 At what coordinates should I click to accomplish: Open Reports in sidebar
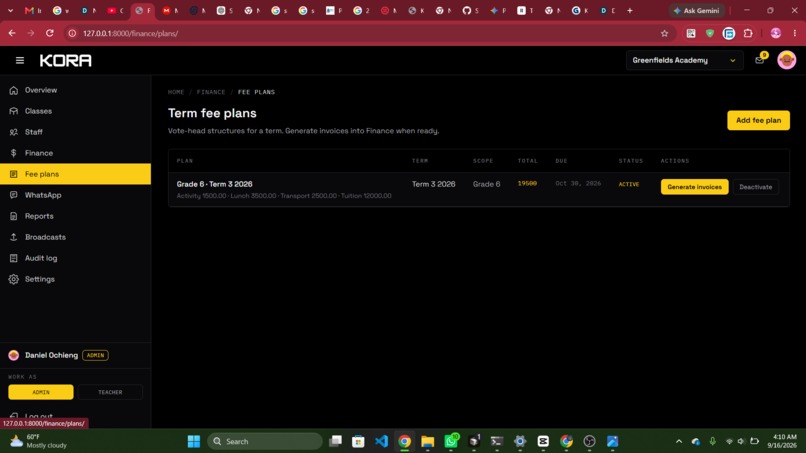(x=76, y=216)
